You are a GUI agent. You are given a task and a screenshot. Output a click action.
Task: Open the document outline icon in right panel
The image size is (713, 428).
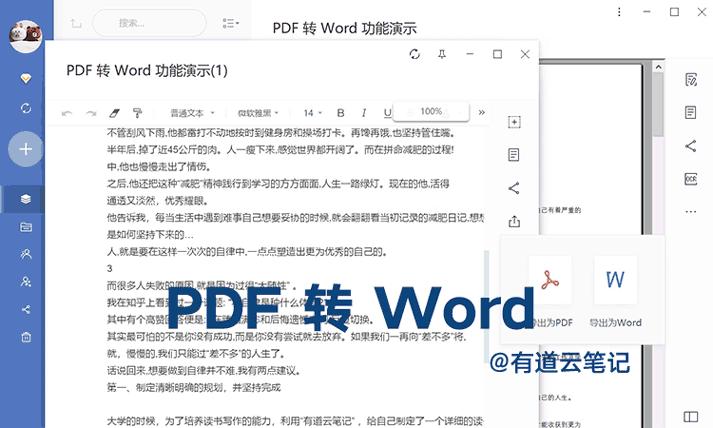(x=690, y=112)
